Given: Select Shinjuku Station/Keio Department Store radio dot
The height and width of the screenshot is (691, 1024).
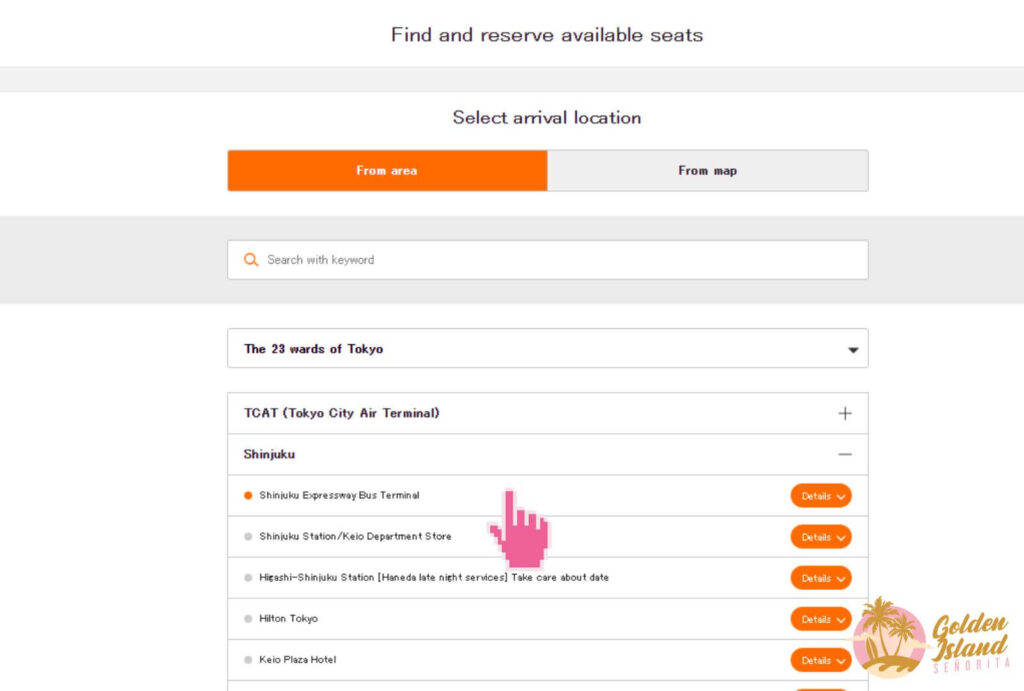Looking at the screenshot, I should click(x=248, y=537).
